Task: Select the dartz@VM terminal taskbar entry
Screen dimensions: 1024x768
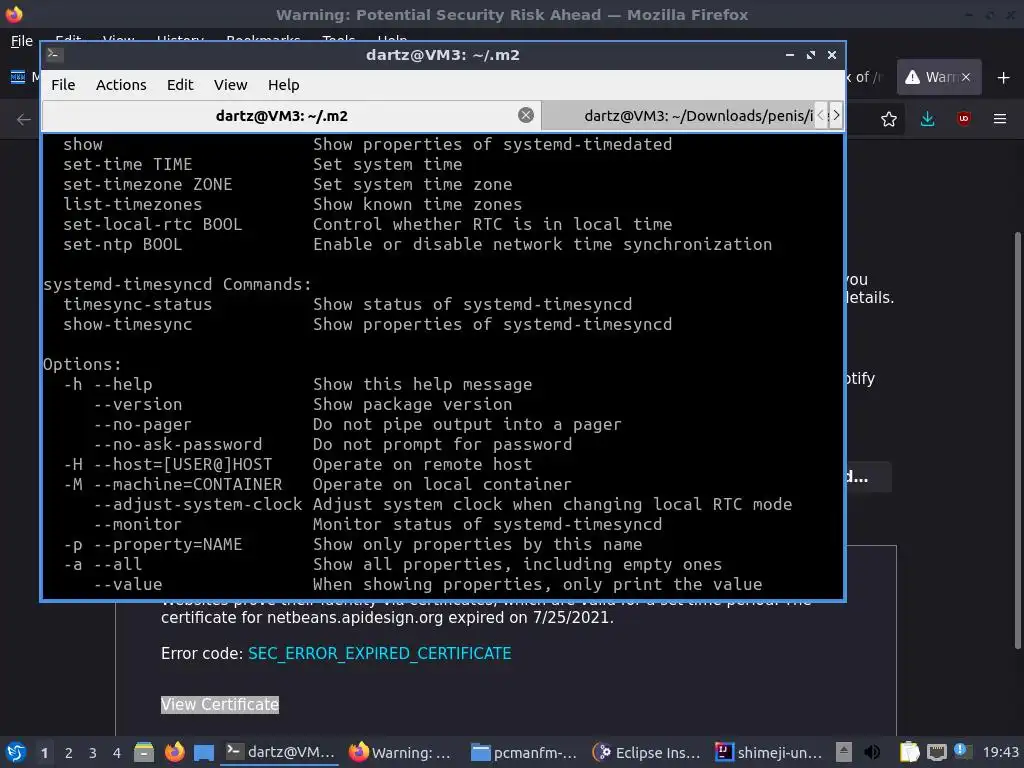Action: pos(280,752)
